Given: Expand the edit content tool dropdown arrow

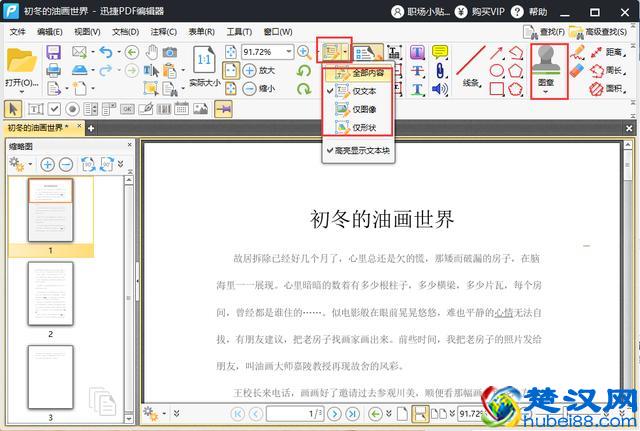Looking at the screenshot, I should 345,52.
